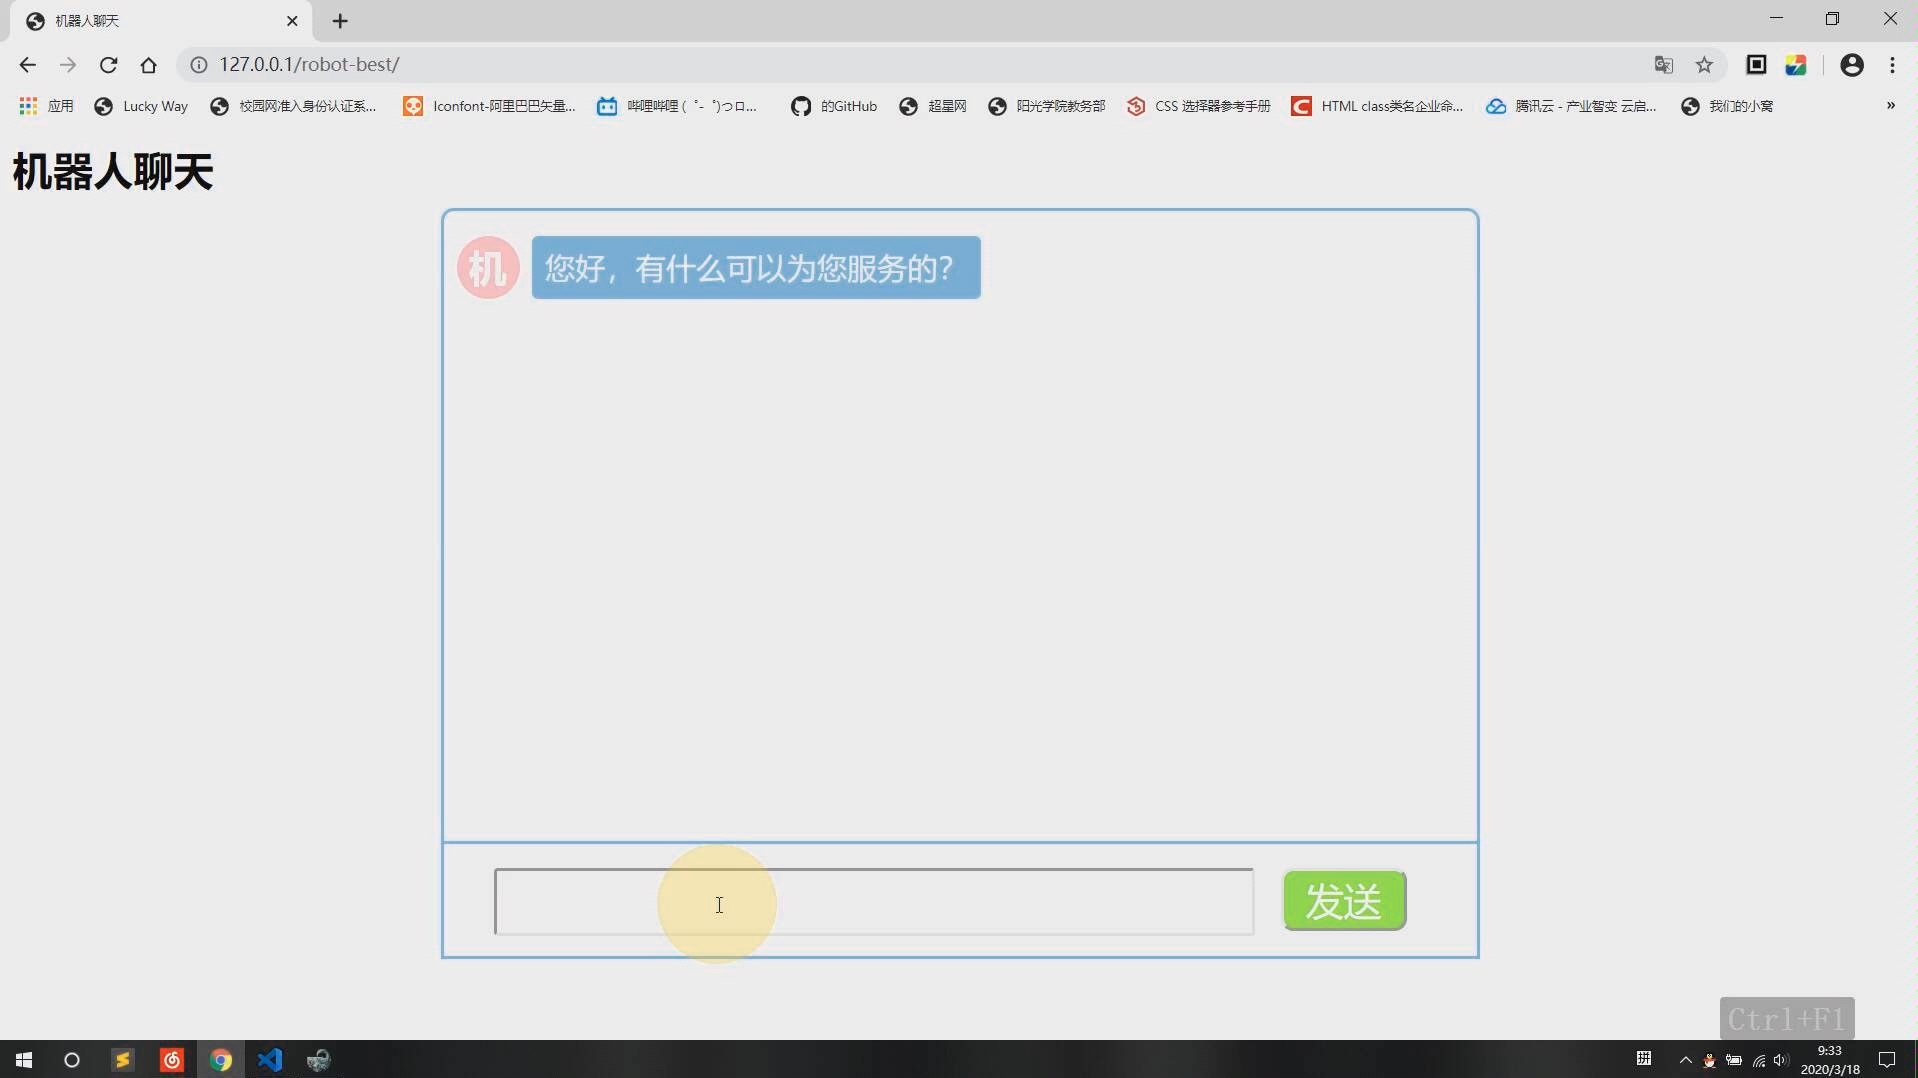Restore down the Chrome window
This screenshot has width=1918, height=1078.
(x=1832, y=18)
